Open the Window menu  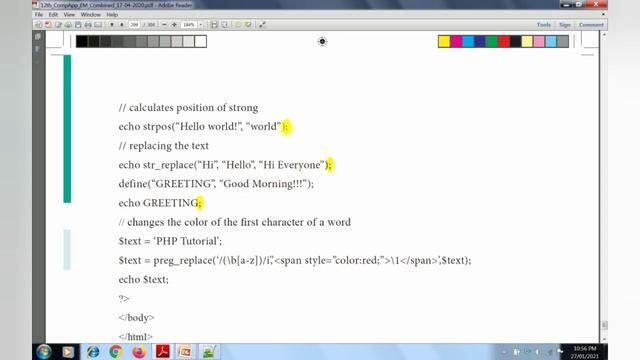(91, 15)
